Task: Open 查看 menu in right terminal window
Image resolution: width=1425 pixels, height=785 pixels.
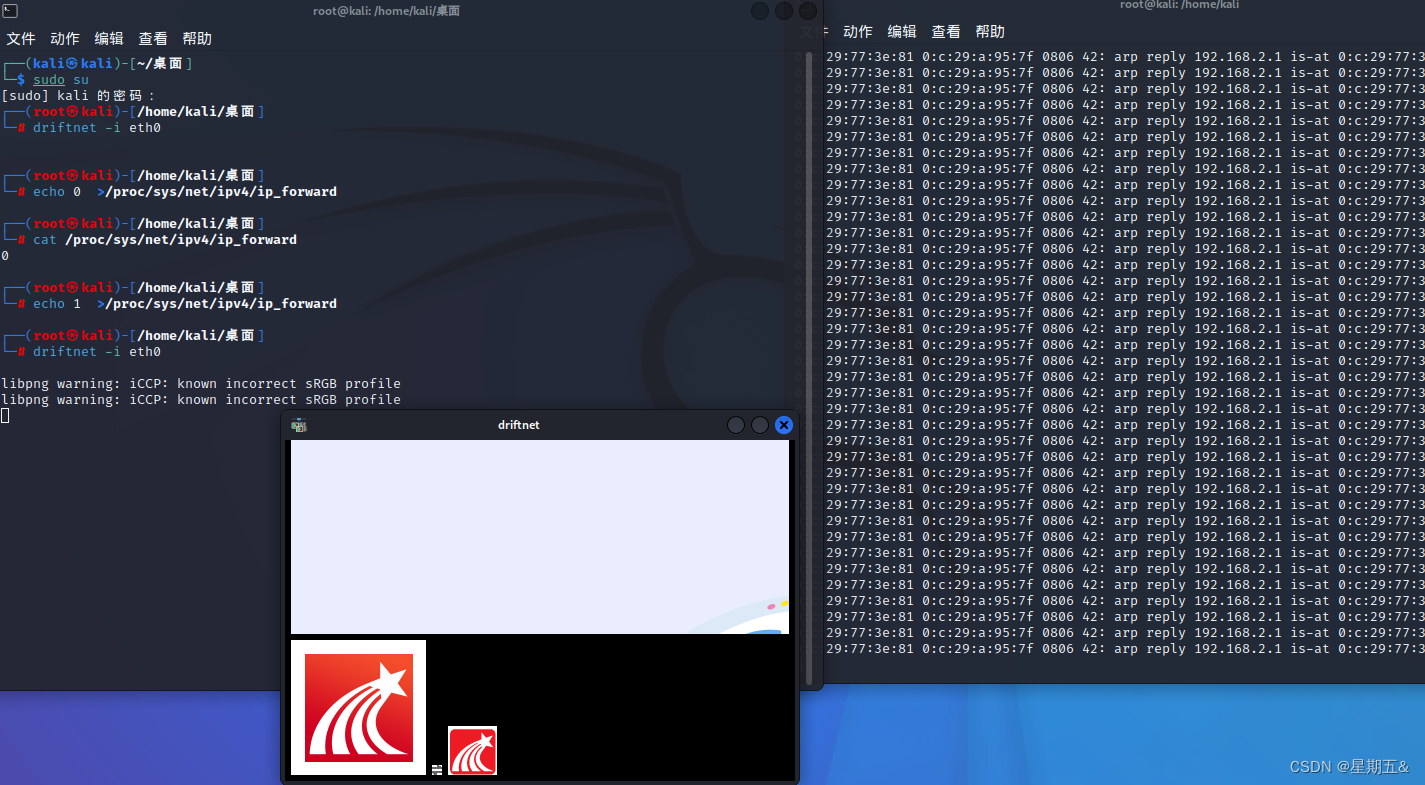Action: click(x=946, y=32)
